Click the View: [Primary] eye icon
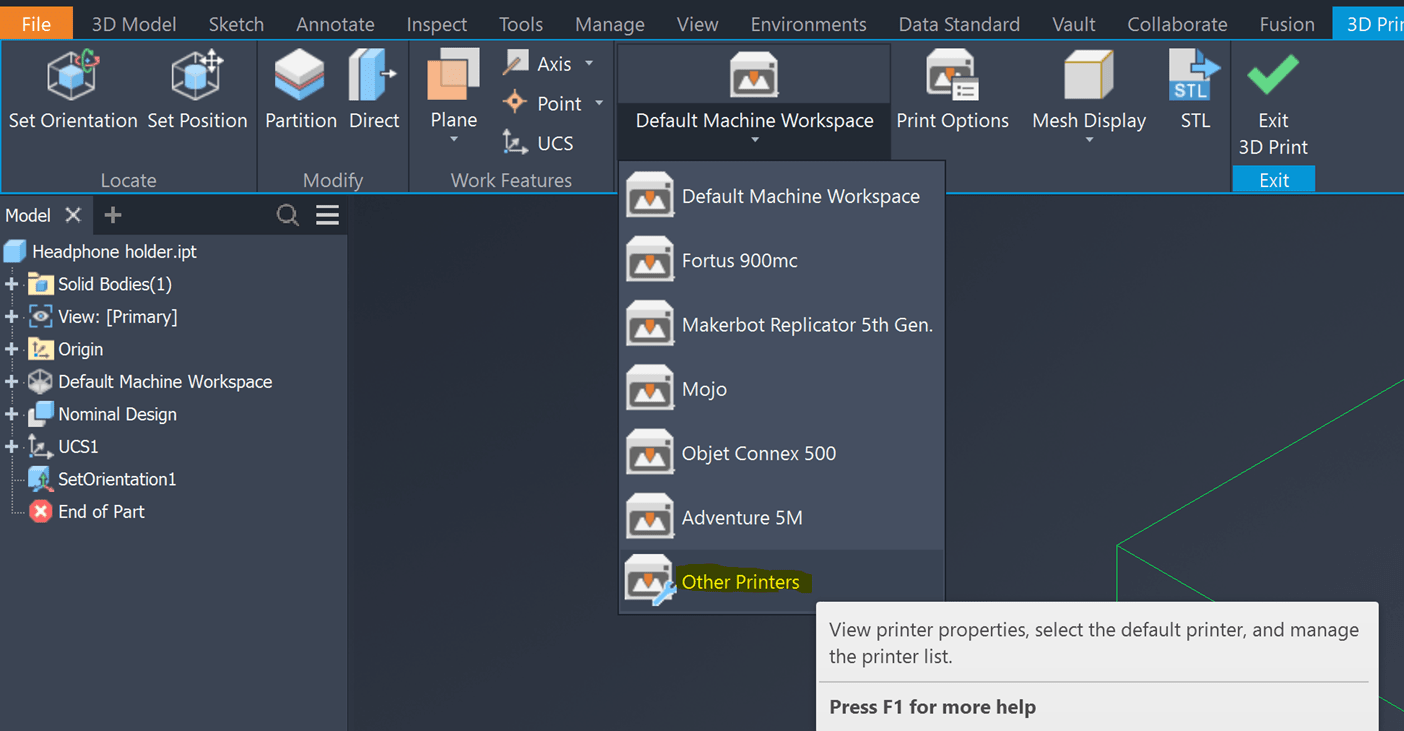This screenshot has width=1404, height=731. (x=40, y=317)
